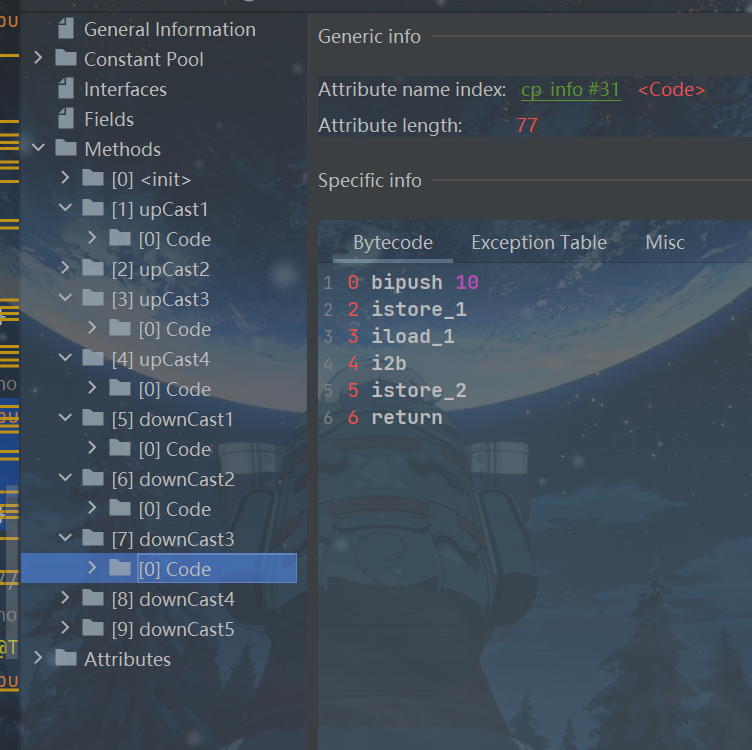Screen dimensions: 752x750
Task: Click the Constant Pool folder icon
Action: click(x=66, y=59)
